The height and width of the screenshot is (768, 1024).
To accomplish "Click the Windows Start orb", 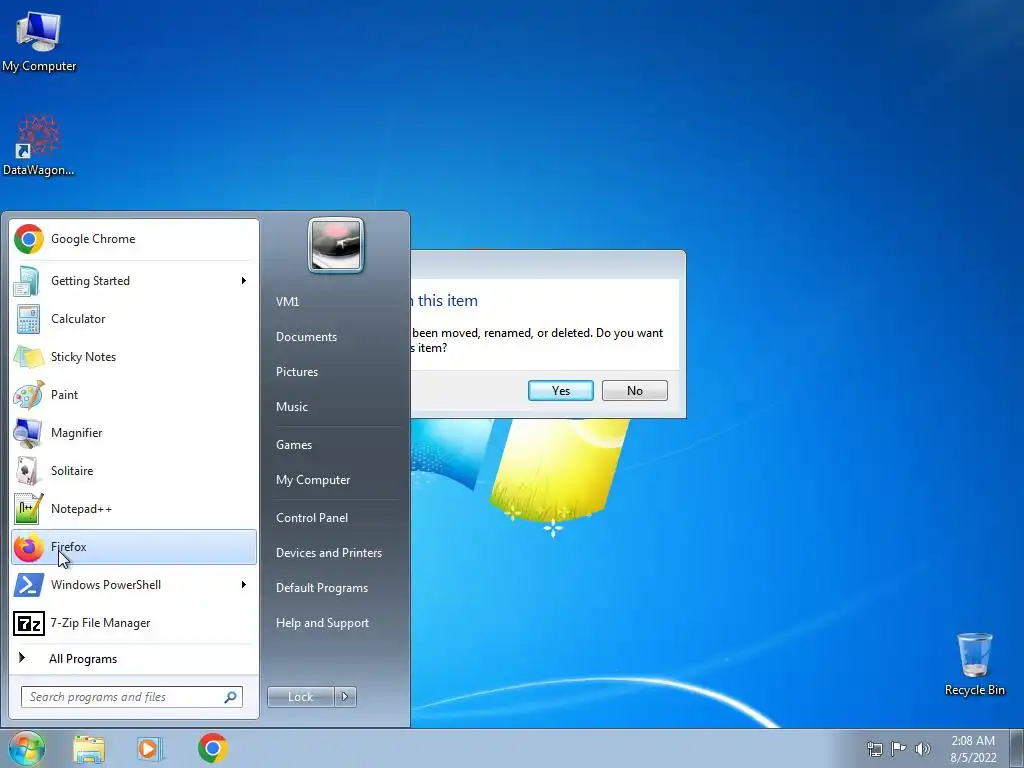I will (27, 748).
